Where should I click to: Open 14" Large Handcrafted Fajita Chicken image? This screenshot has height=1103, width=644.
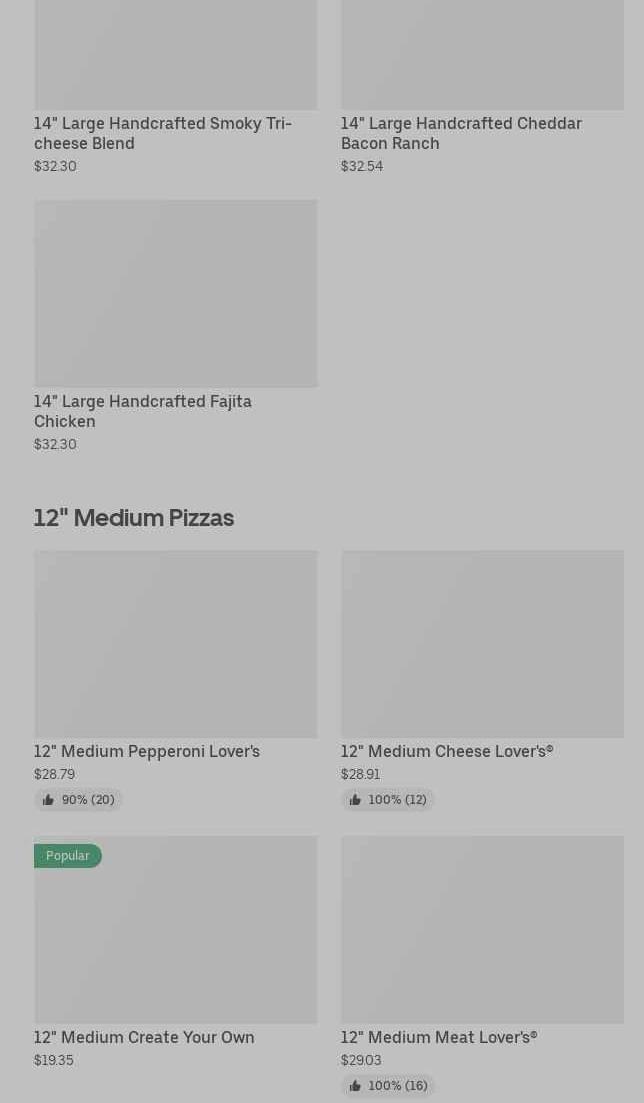tap(175, 293)
